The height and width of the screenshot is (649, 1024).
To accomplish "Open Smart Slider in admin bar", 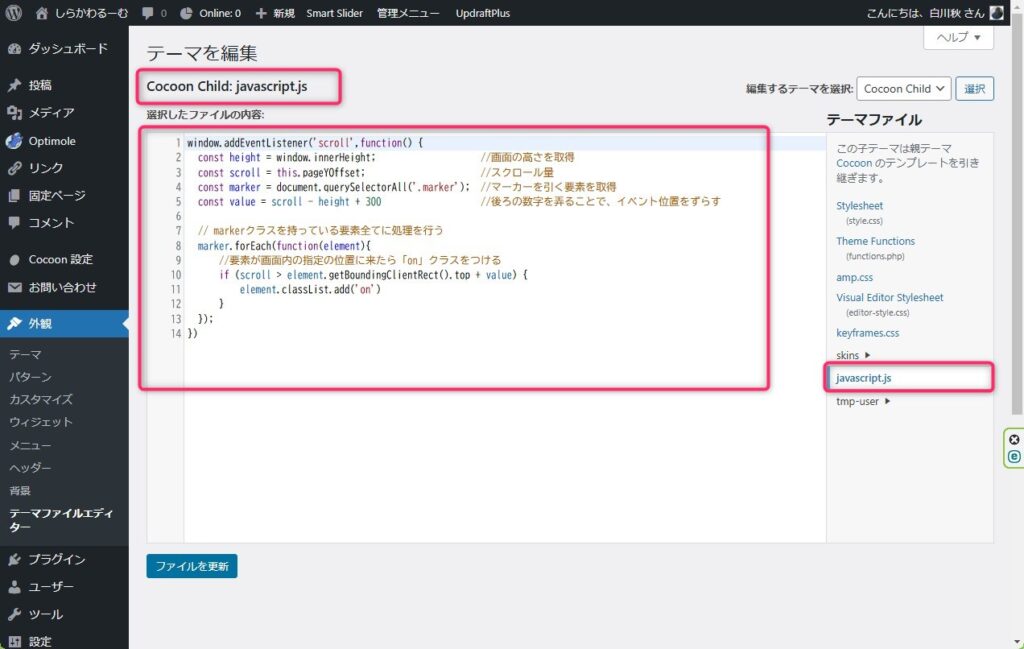I will (336, 13).
